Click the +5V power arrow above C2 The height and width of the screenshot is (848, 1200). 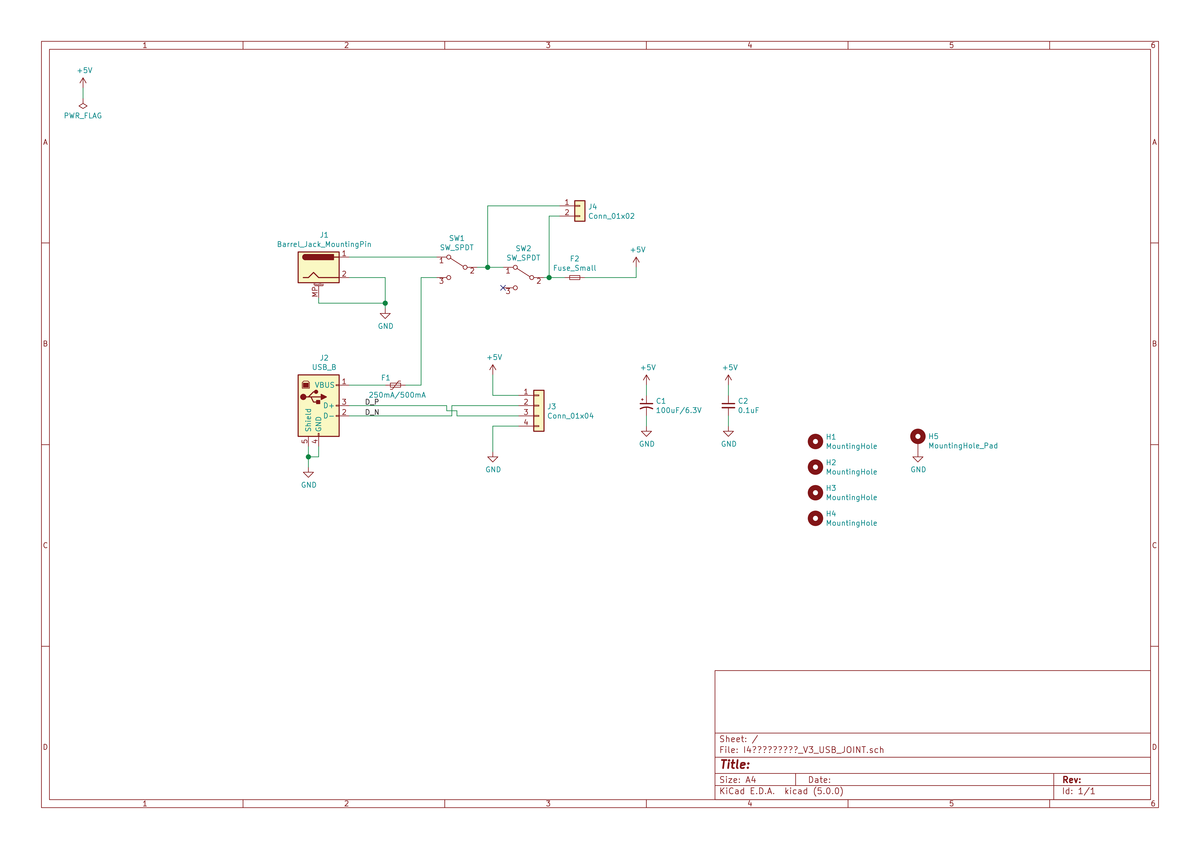coord(728,379)
